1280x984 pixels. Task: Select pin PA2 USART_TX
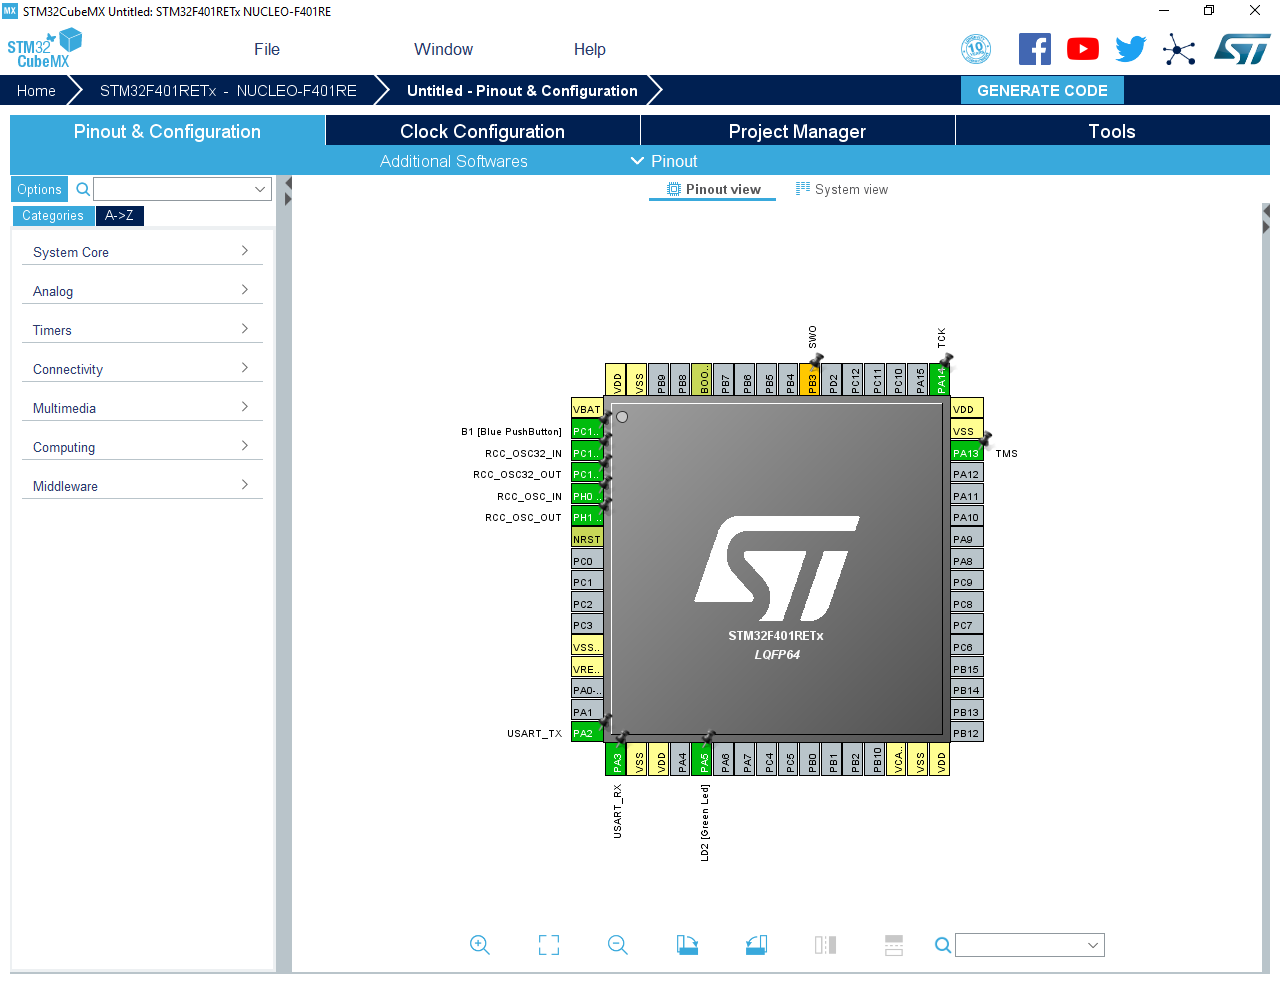pyautogui.click(x=587, y=733)
